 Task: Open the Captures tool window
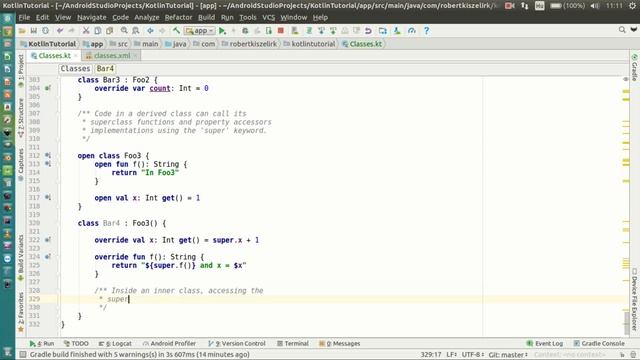(21, 164)
